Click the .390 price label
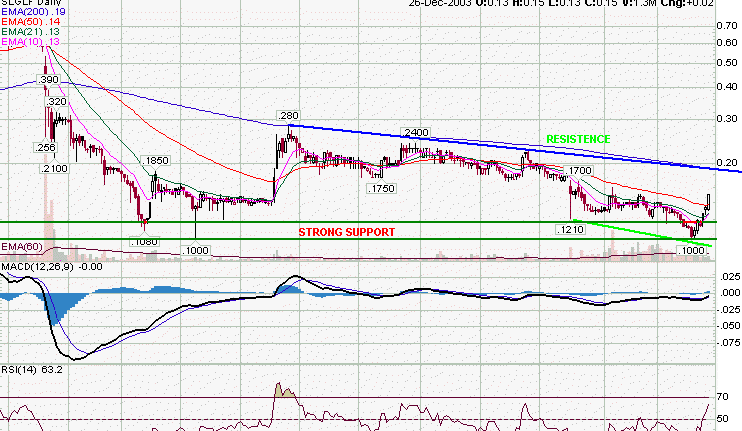Screen dimensions: 742x431 click(49, 79)
